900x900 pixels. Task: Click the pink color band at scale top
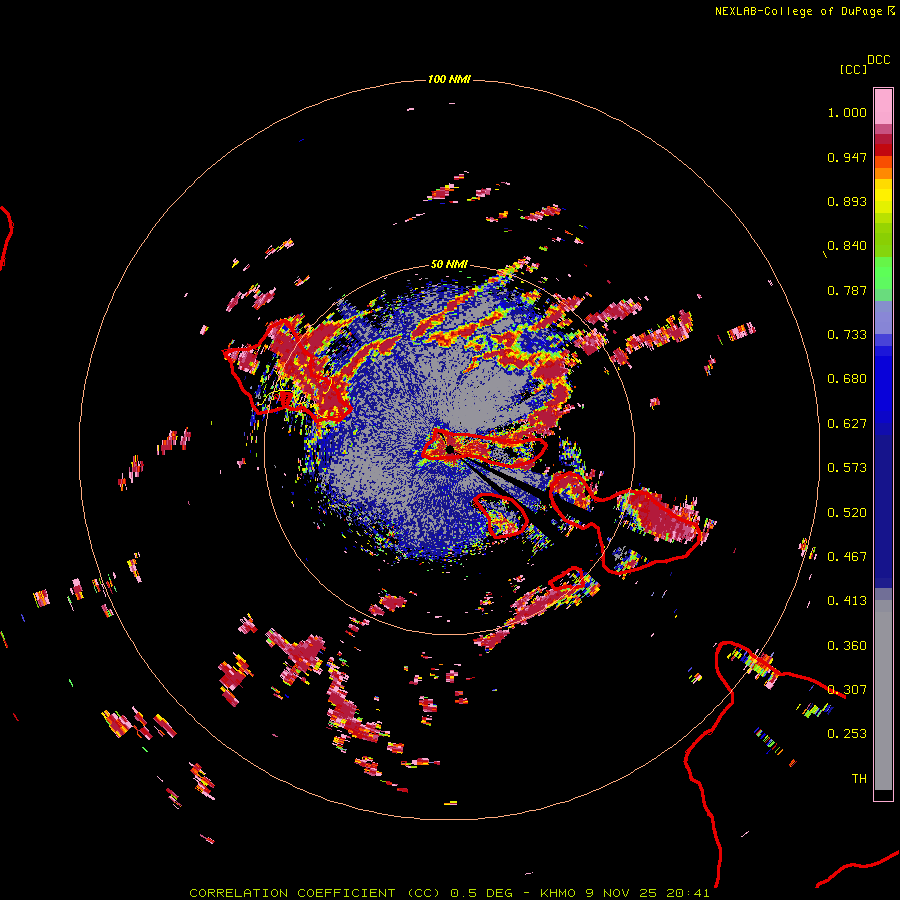click(x=883, y=106)
